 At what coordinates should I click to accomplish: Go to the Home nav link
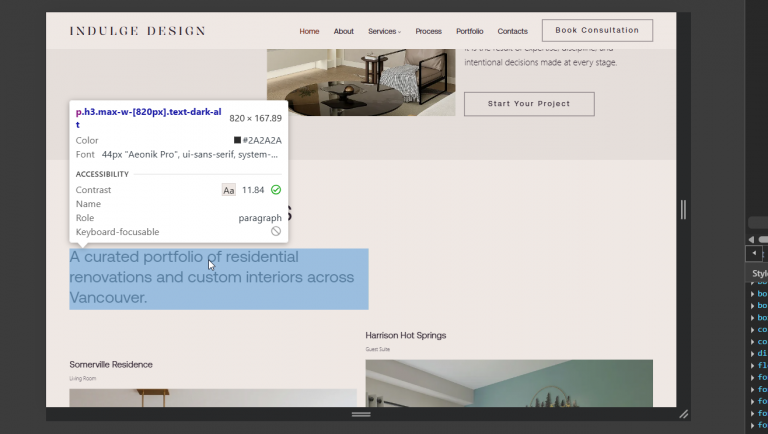[x=309, y=31]
